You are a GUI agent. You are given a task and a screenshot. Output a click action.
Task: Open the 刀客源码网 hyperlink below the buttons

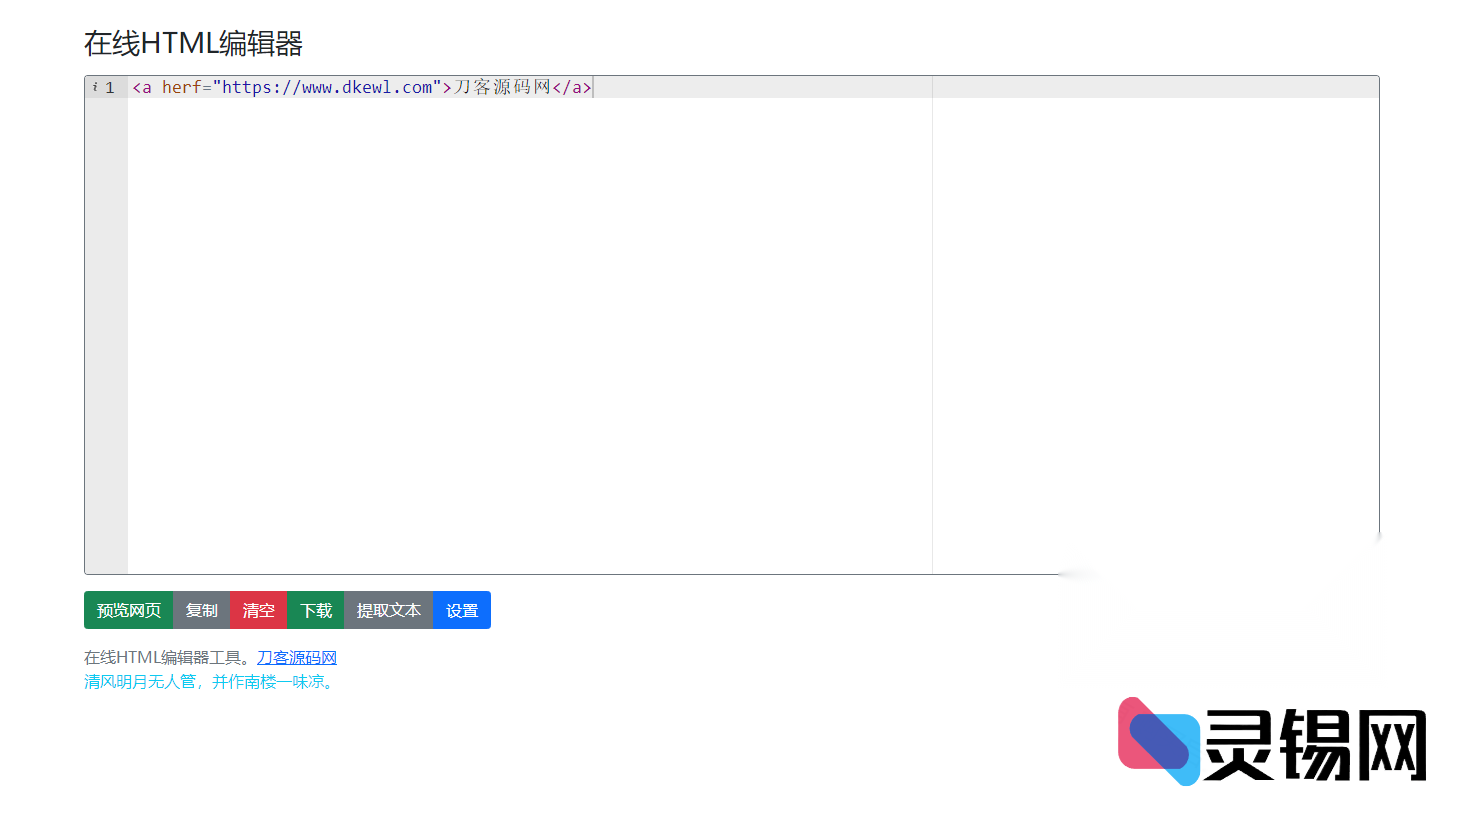point(297,657)
